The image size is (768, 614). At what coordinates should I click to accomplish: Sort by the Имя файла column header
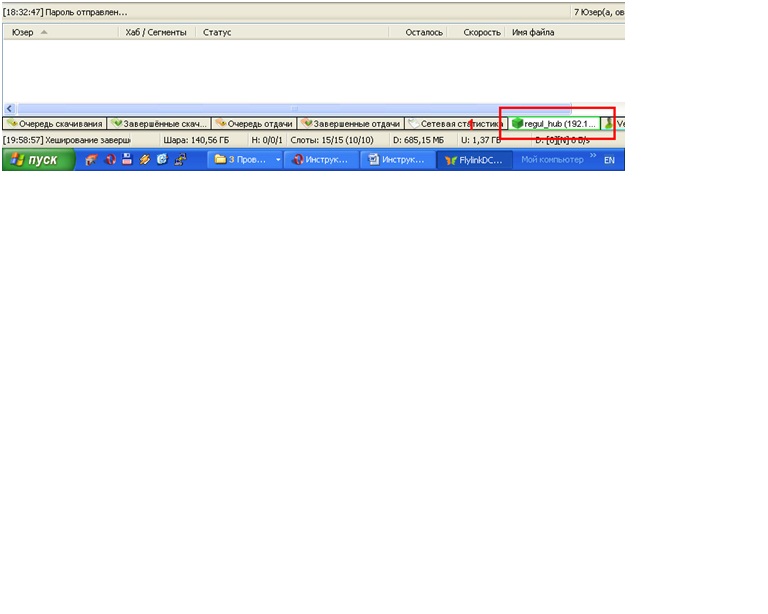pyautogui.click(x=565, y=32)
